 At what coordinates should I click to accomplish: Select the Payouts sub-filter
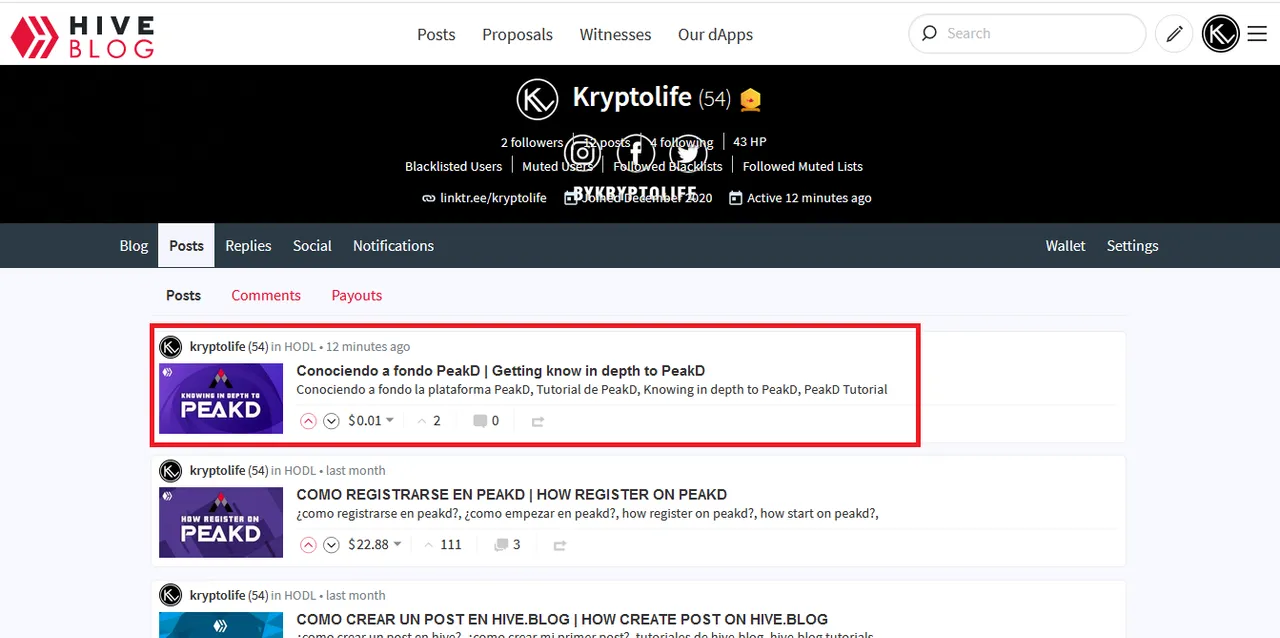pyautogui.click(x=357, y=295)
